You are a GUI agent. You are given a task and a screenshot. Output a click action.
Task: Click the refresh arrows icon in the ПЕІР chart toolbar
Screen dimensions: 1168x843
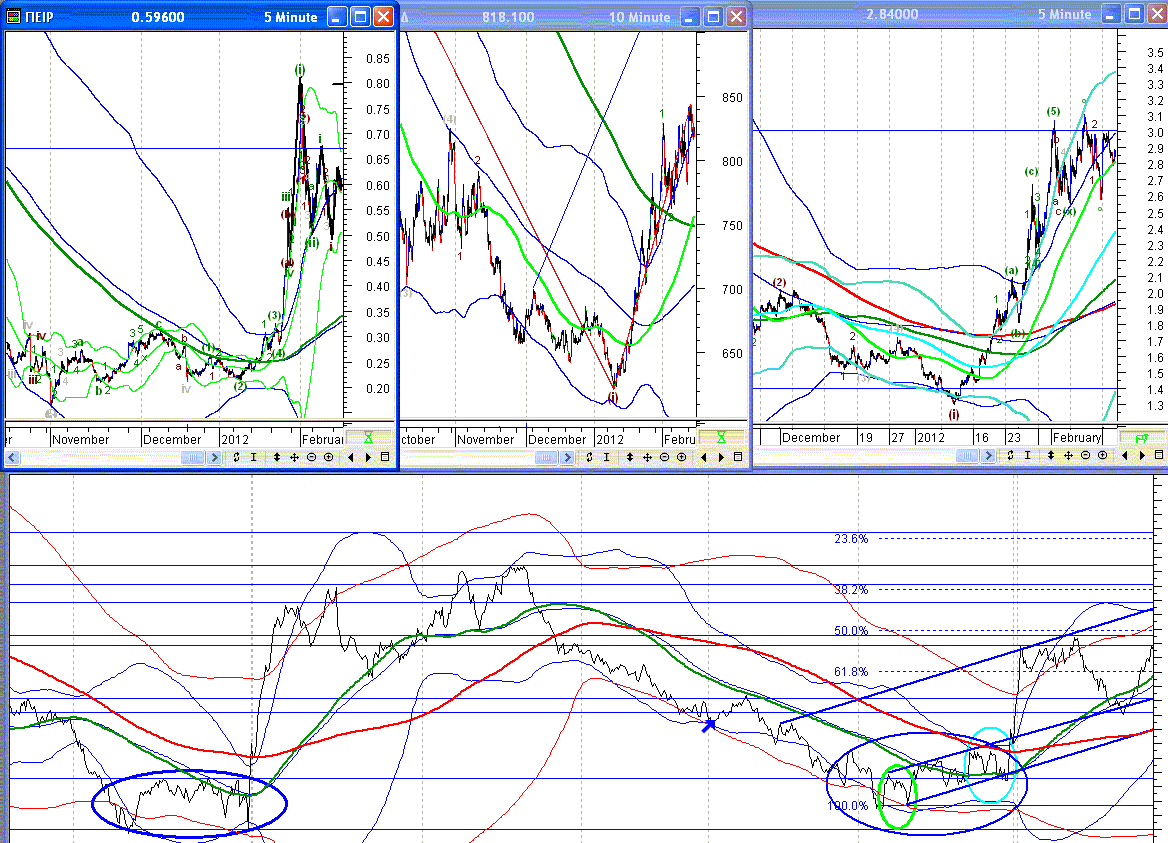pos(236,457)
